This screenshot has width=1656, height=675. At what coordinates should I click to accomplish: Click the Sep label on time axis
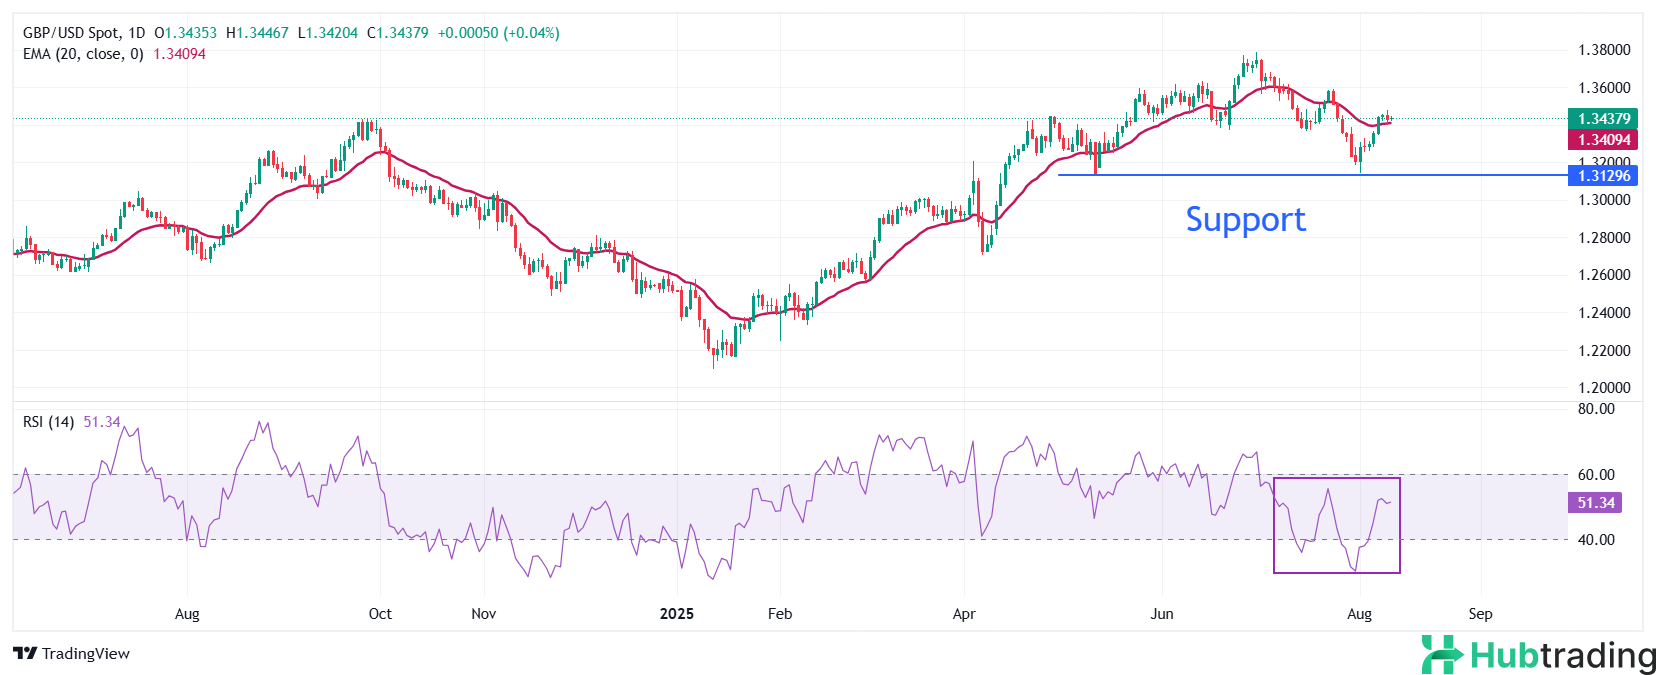(1480, 614)
